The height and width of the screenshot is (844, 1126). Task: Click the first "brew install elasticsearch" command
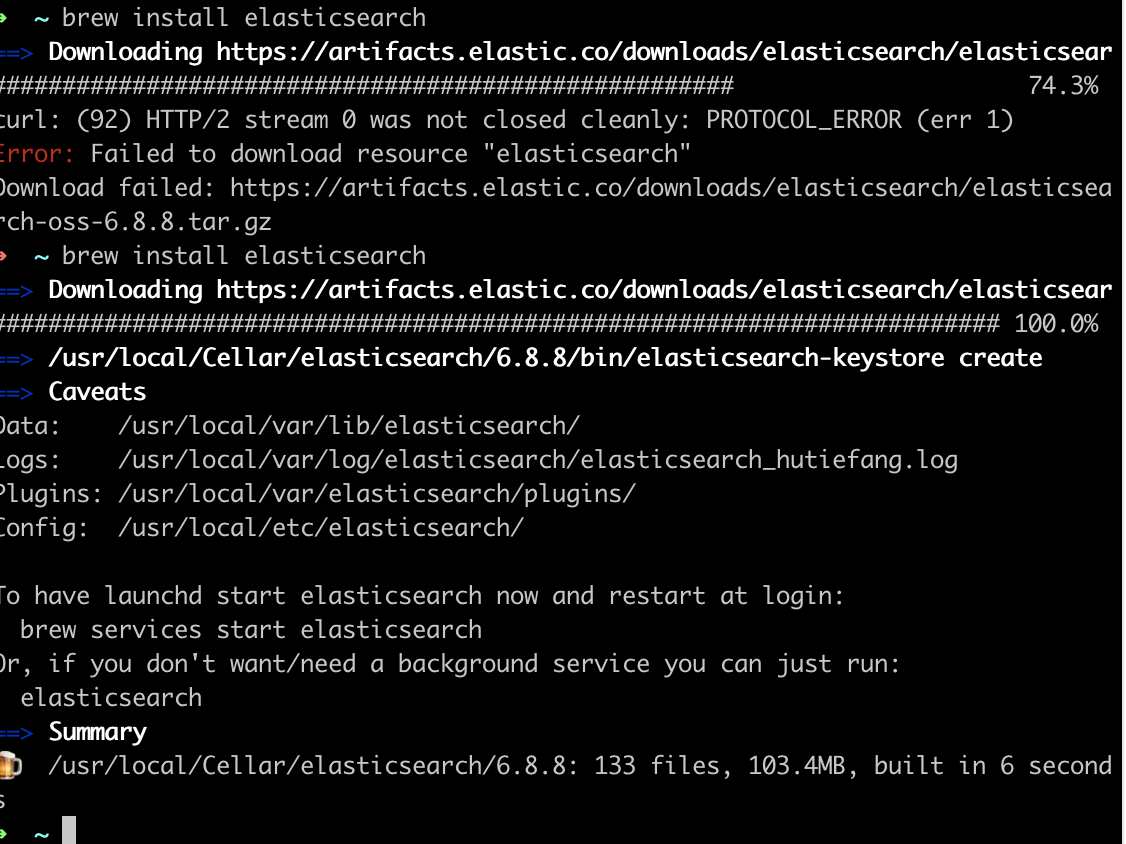tap(243, 18)
